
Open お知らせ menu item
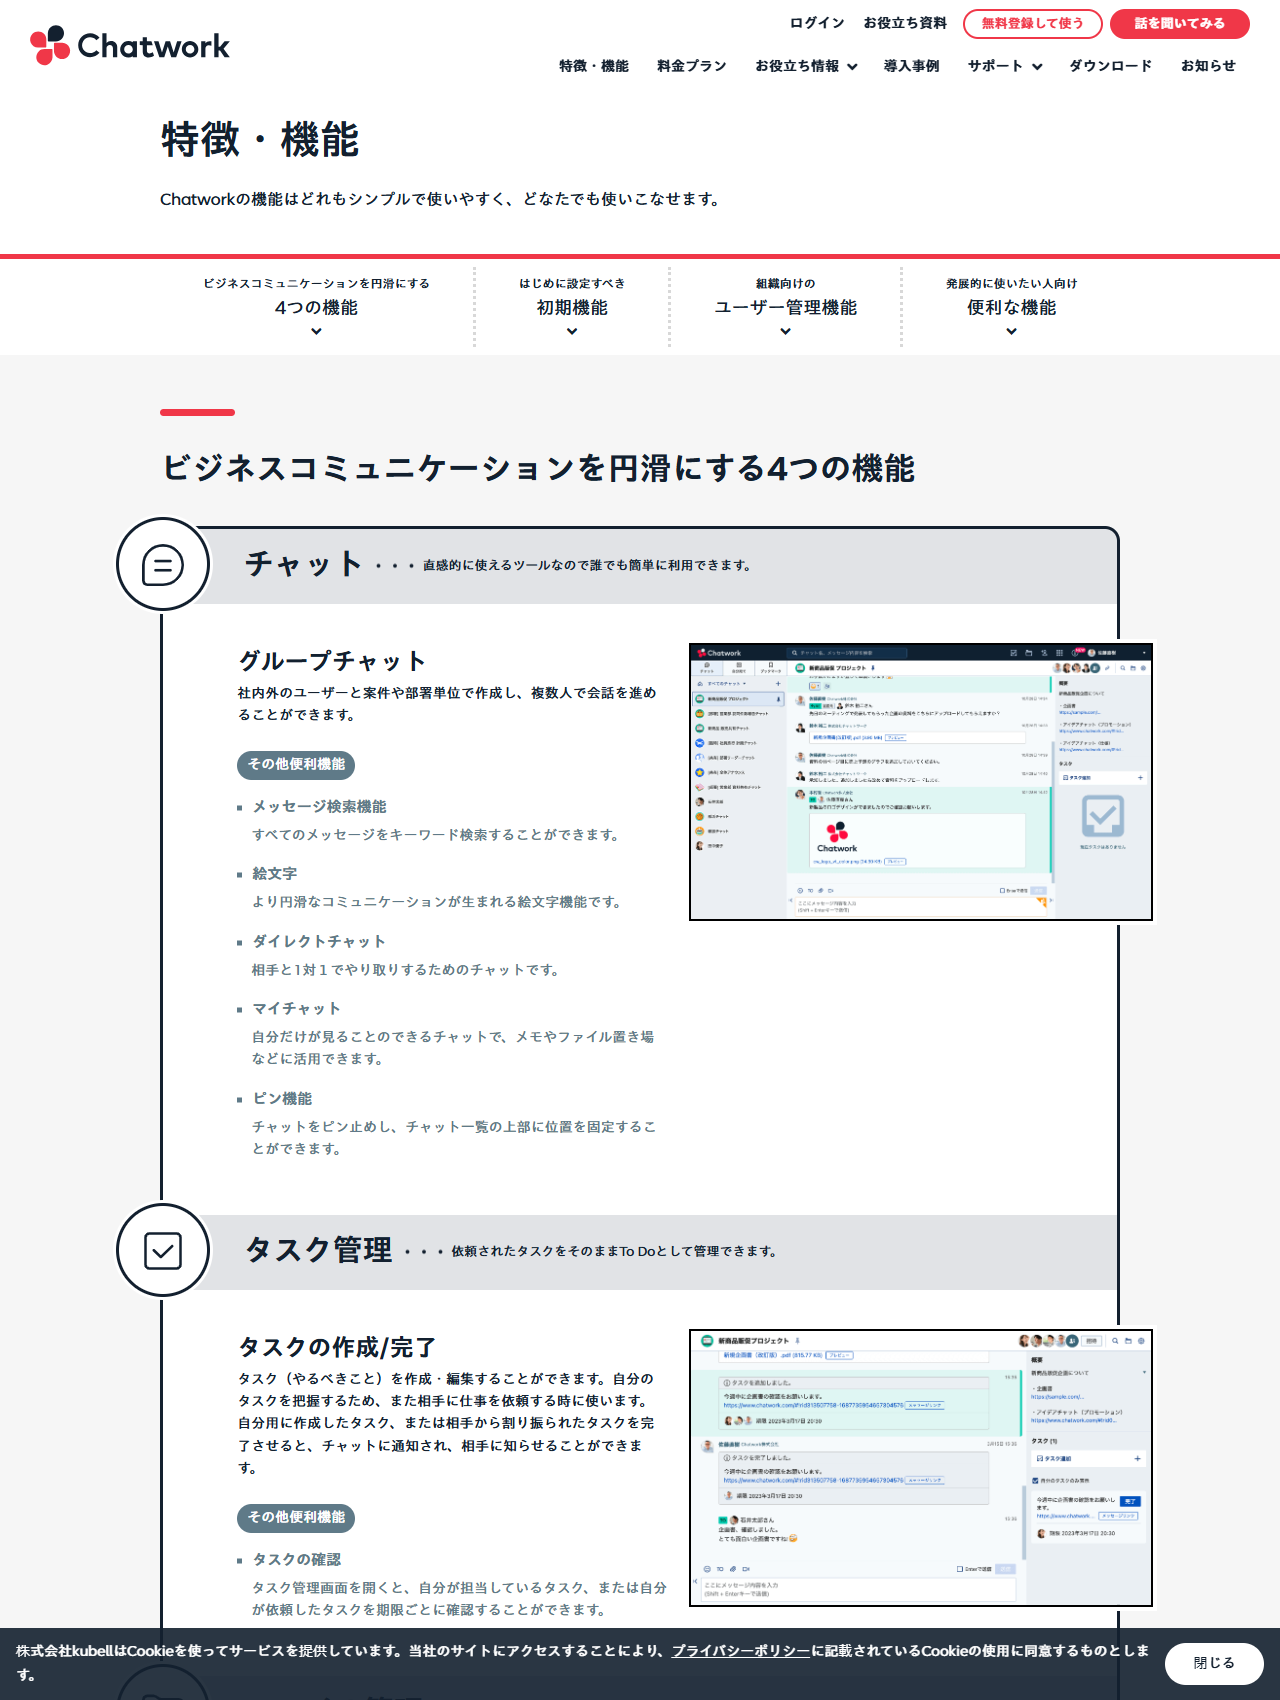click(x=1208, y=66)
